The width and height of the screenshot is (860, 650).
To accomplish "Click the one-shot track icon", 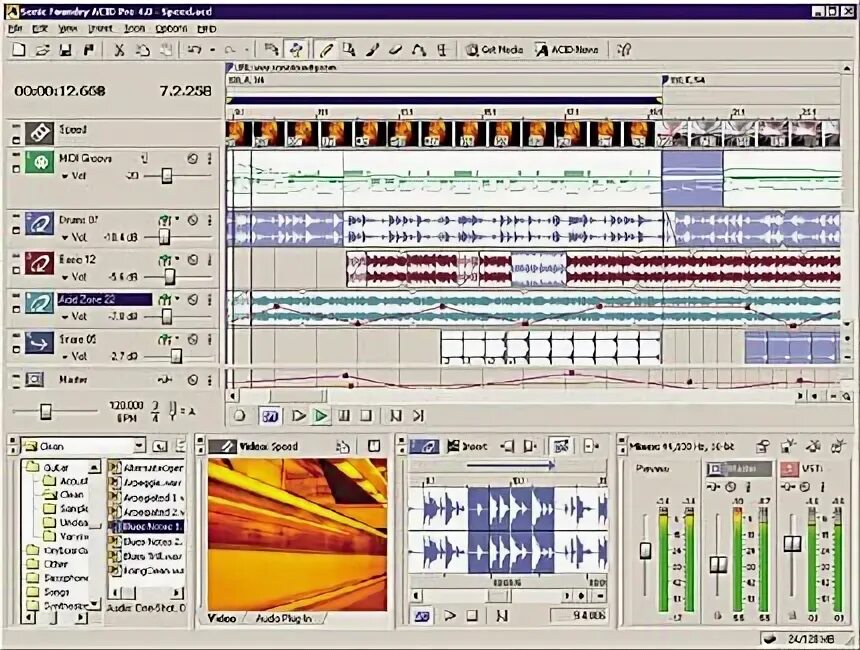I will coord(40,343).
